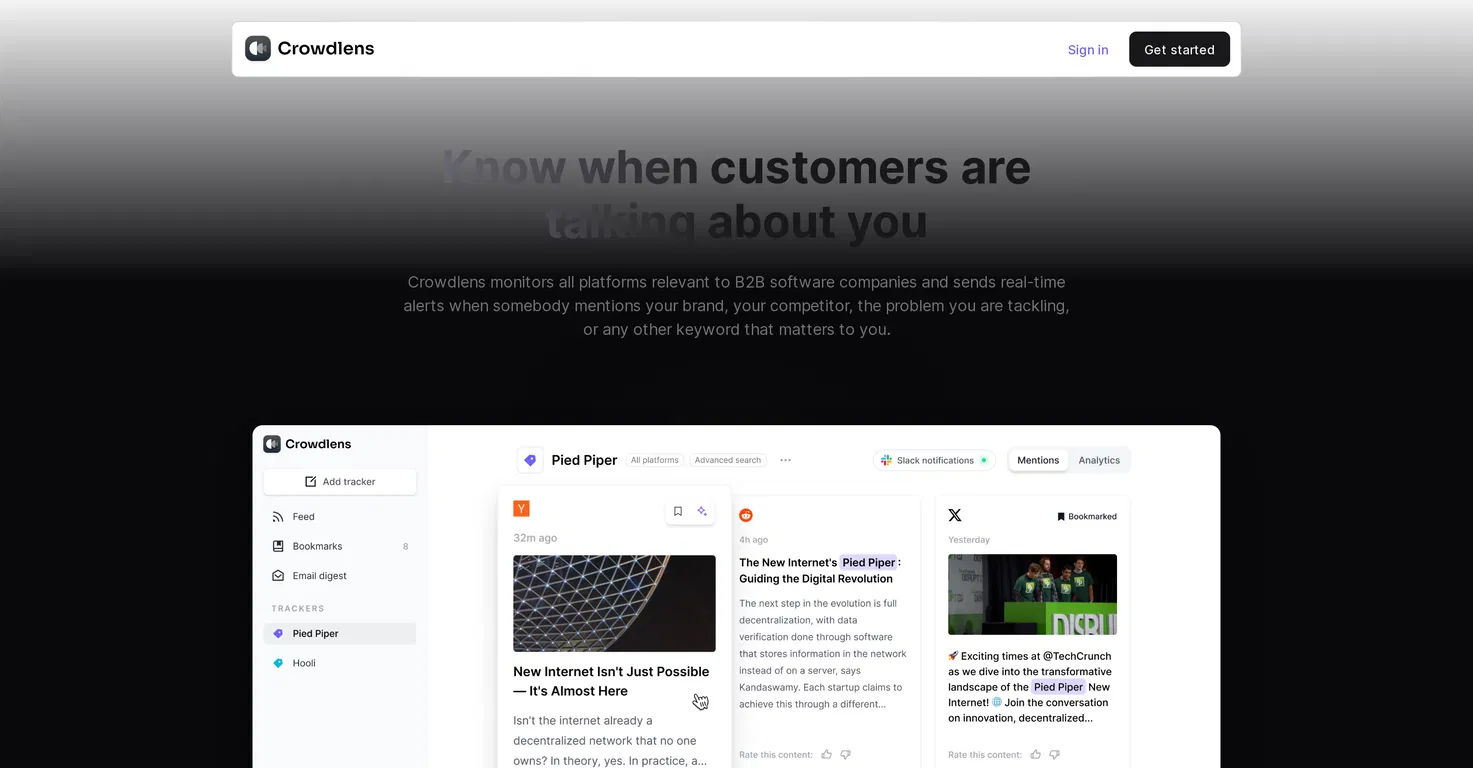Open the All platforms filter

(x=655, y=460)
